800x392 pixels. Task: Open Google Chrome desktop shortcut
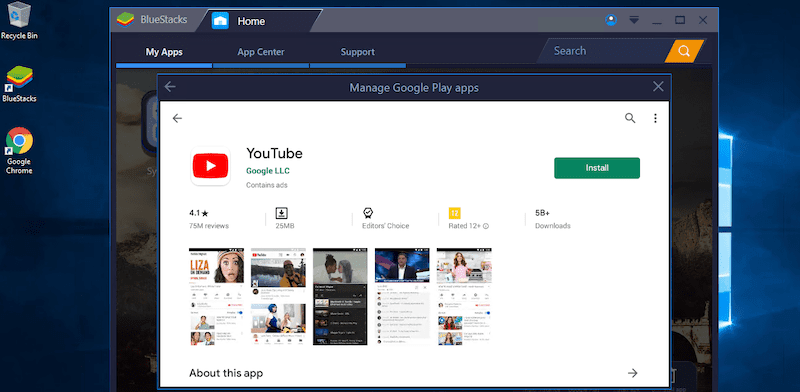(19, 151)
